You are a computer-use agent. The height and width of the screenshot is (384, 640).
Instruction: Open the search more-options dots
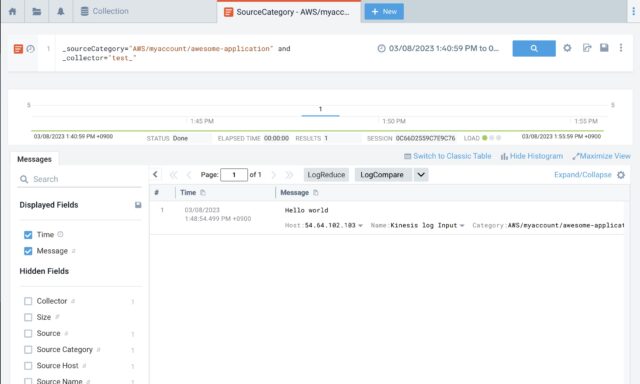click(621, 48)
